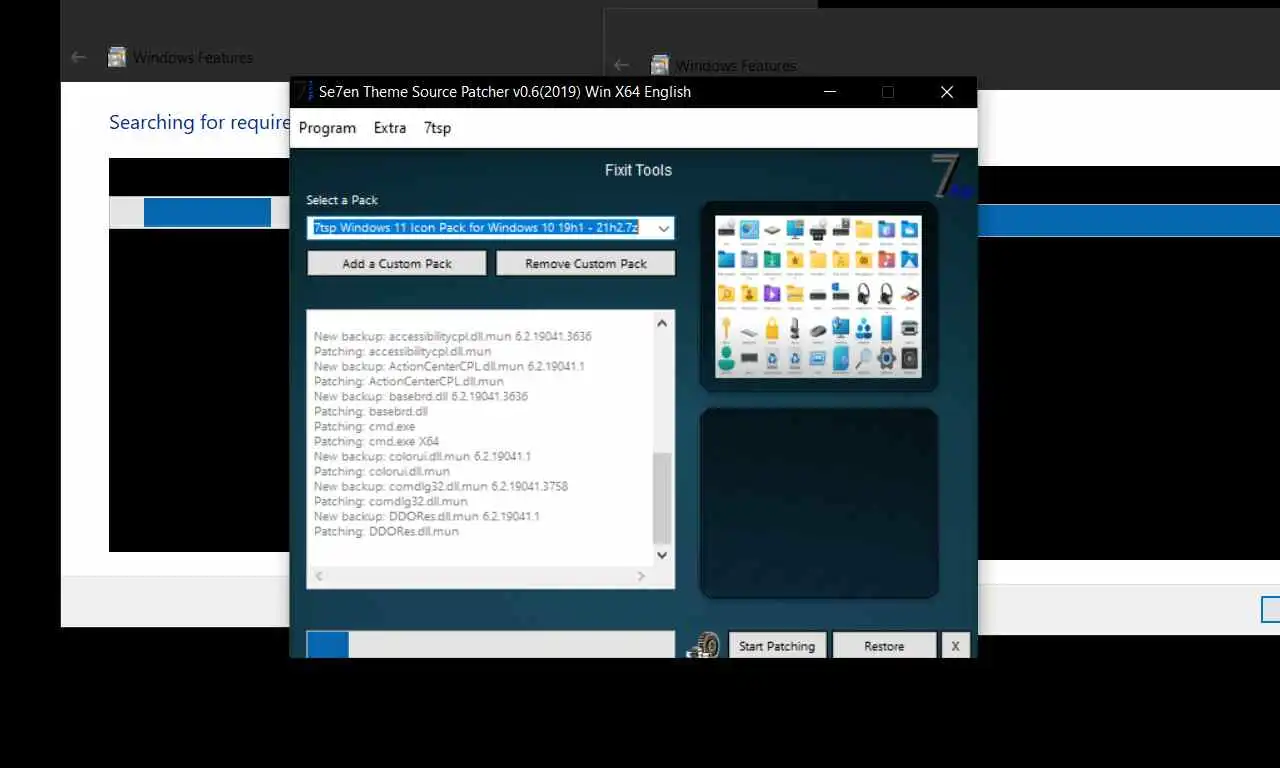Click the Remove Custom Pack button
Screen dimensions: 1280x768
pyautogui.click(x=586, y=264)
